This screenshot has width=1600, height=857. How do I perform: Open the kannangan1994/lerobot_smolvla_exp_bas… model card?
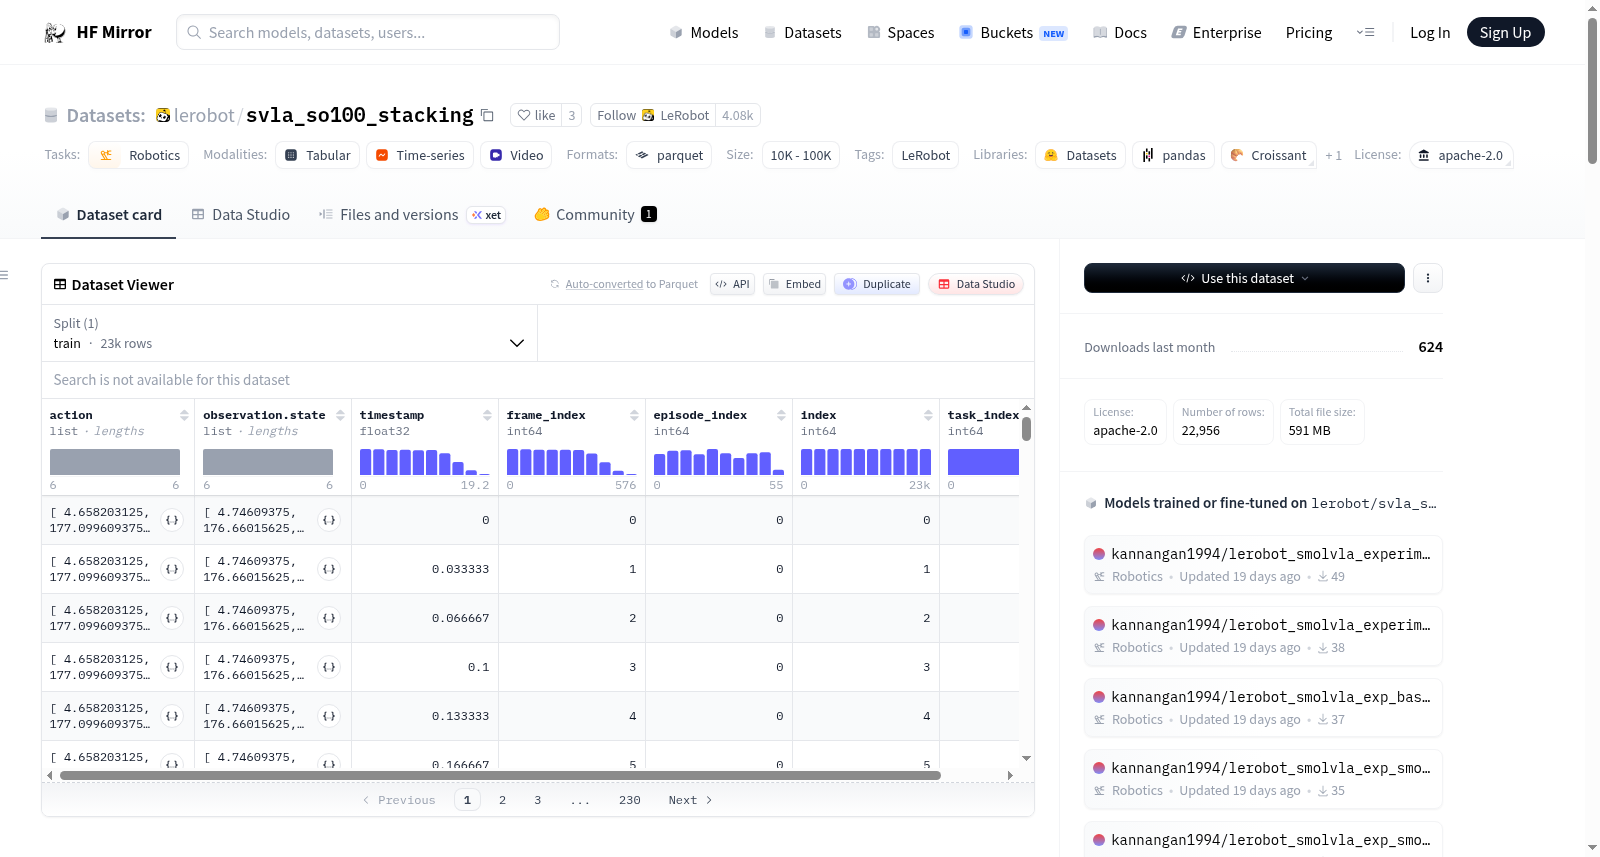coord(1262,707)
